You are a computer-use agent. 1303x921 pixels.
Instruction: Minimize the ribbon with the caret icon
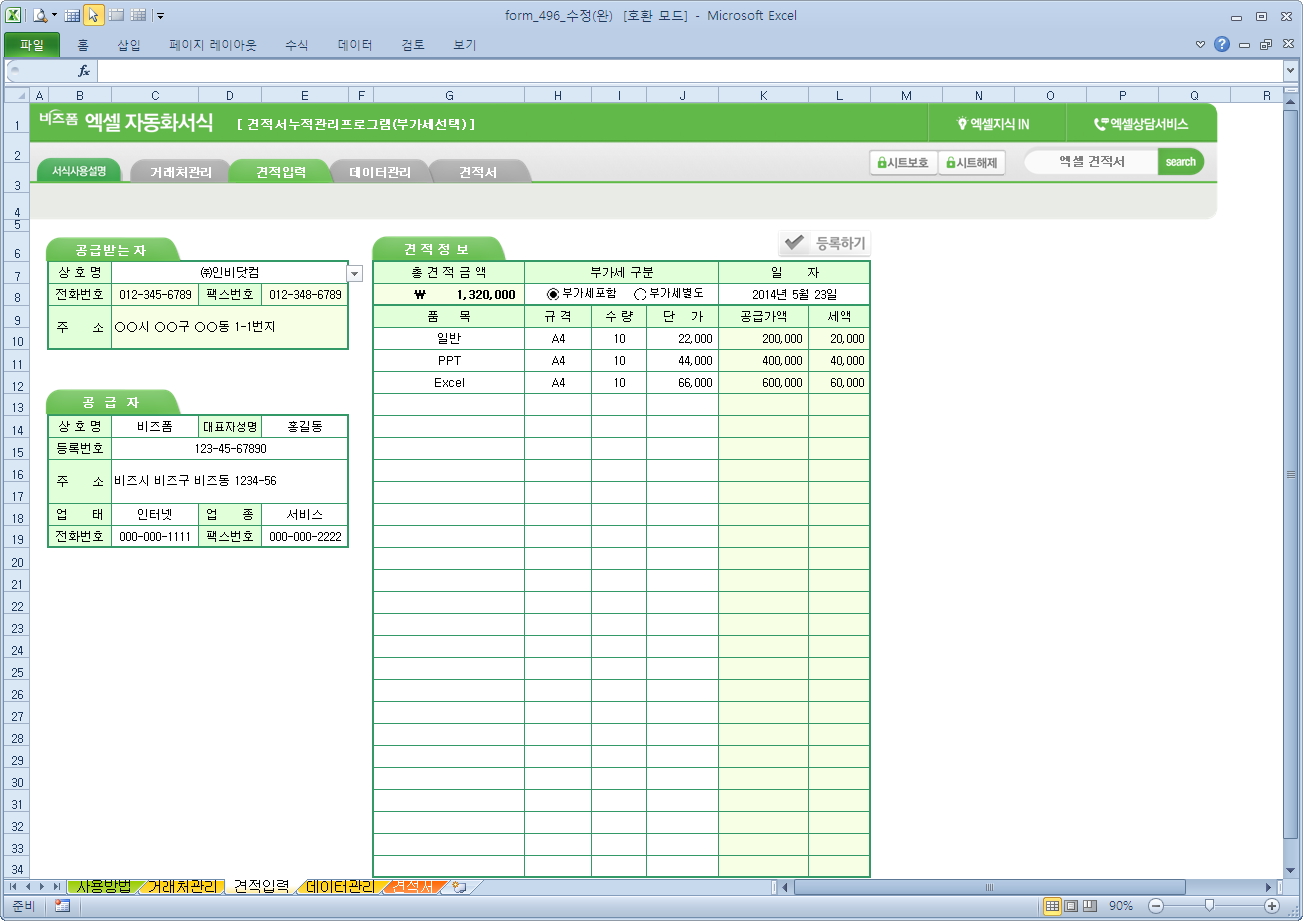pos(1201,45)
